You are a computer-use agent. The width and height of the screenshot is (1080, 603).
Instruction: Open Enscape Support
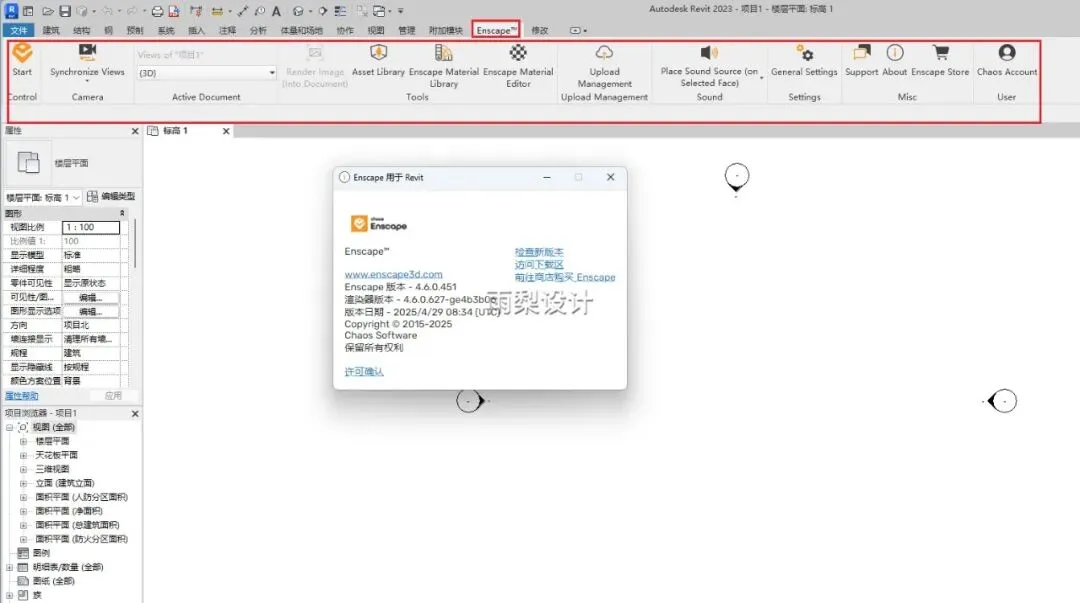pyautogui.click(x=861, y=60)
